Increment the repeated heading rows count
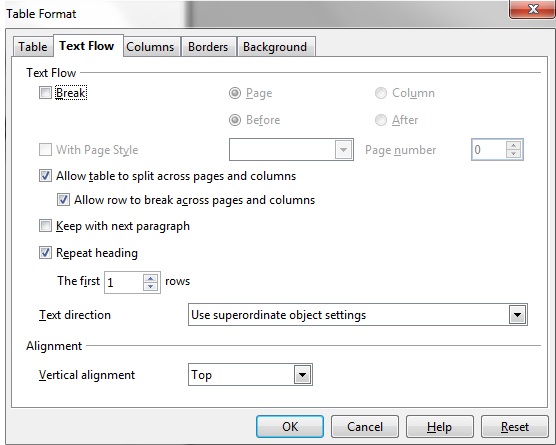 coord(150,278)
